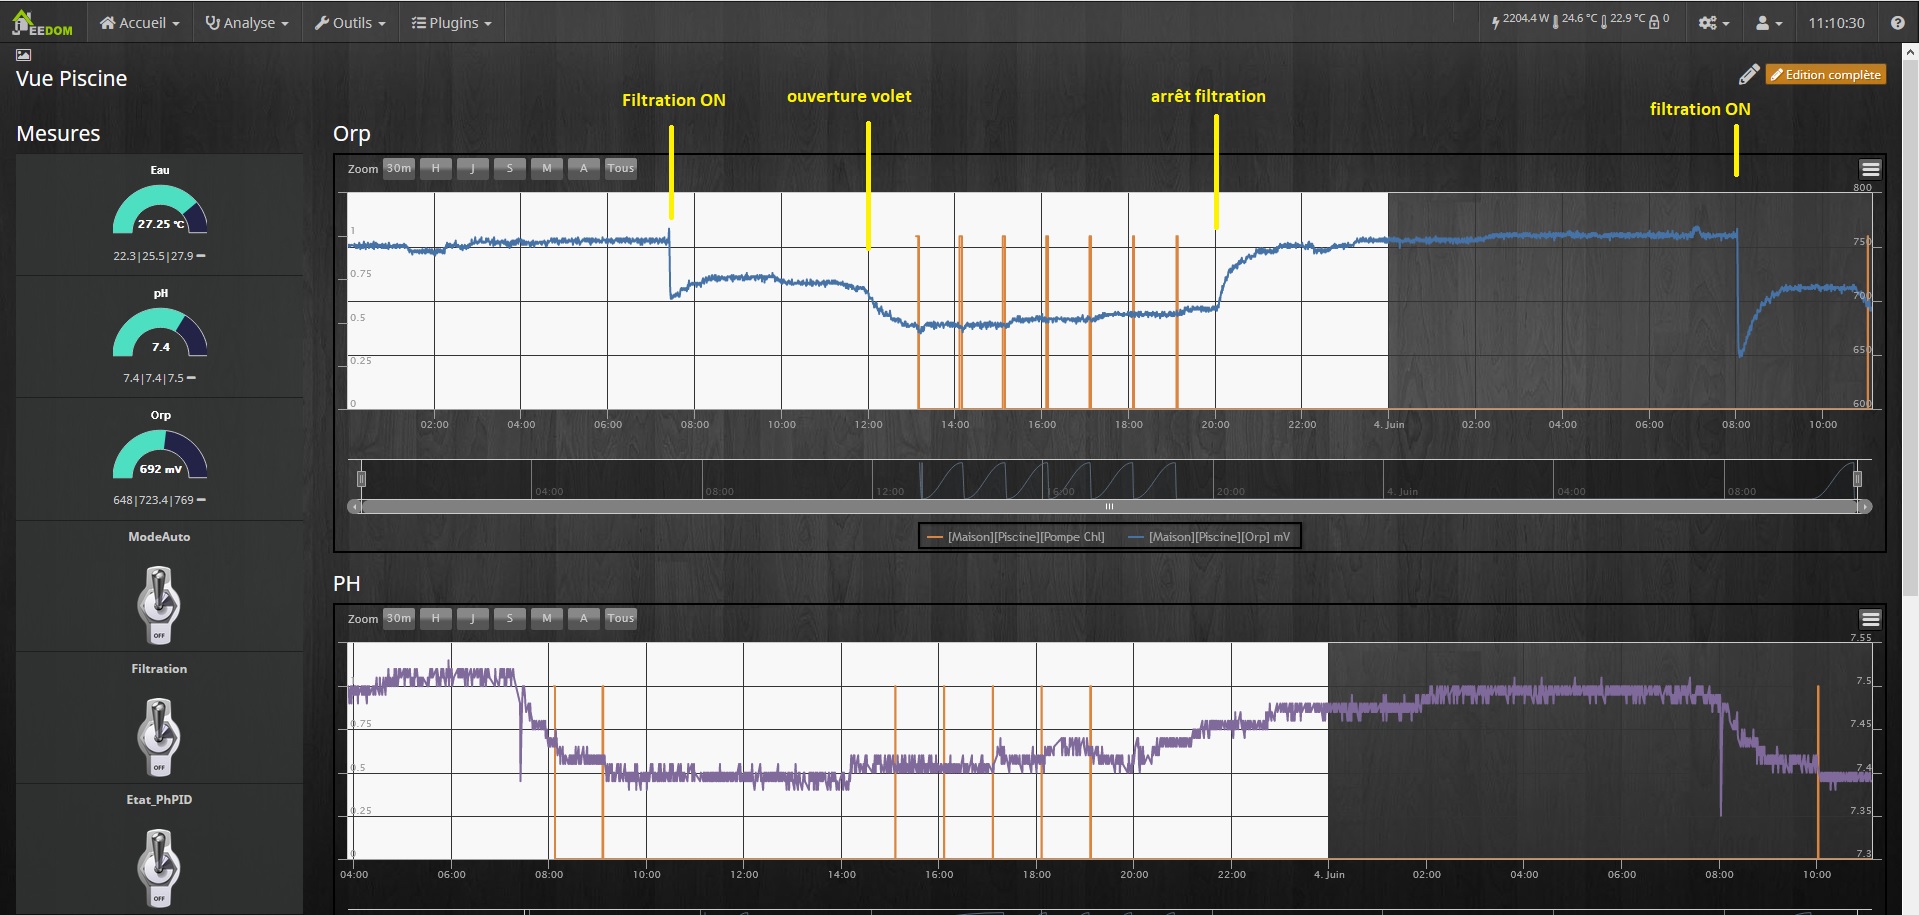
Task: Click the Vue Piscine title
Action: pyautogui.click(x=71, y=79)
